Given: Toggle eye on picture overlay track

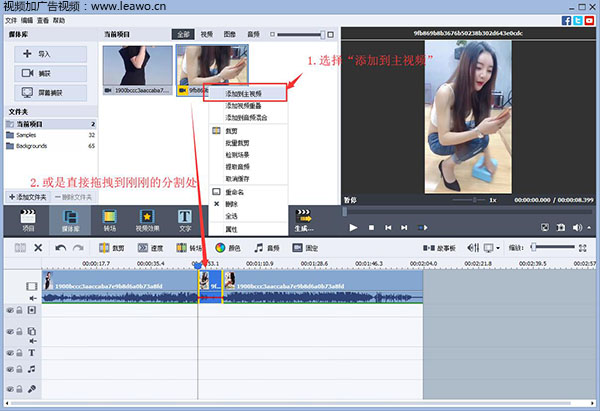Looking at the screenshot, I should [x=10, y=310].
